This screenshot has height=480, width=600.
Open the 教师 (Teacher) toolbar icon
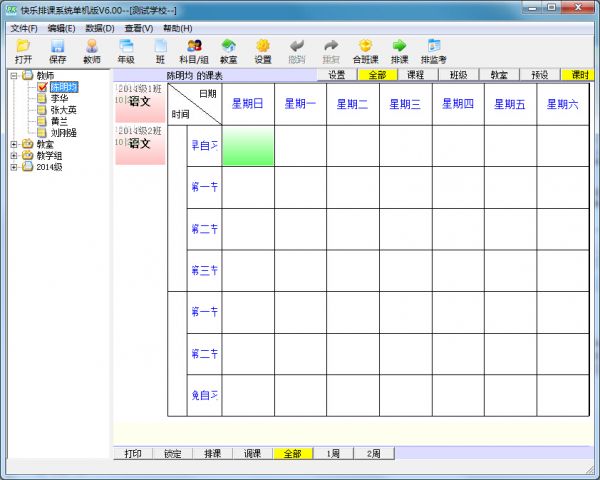coord(92,51)
